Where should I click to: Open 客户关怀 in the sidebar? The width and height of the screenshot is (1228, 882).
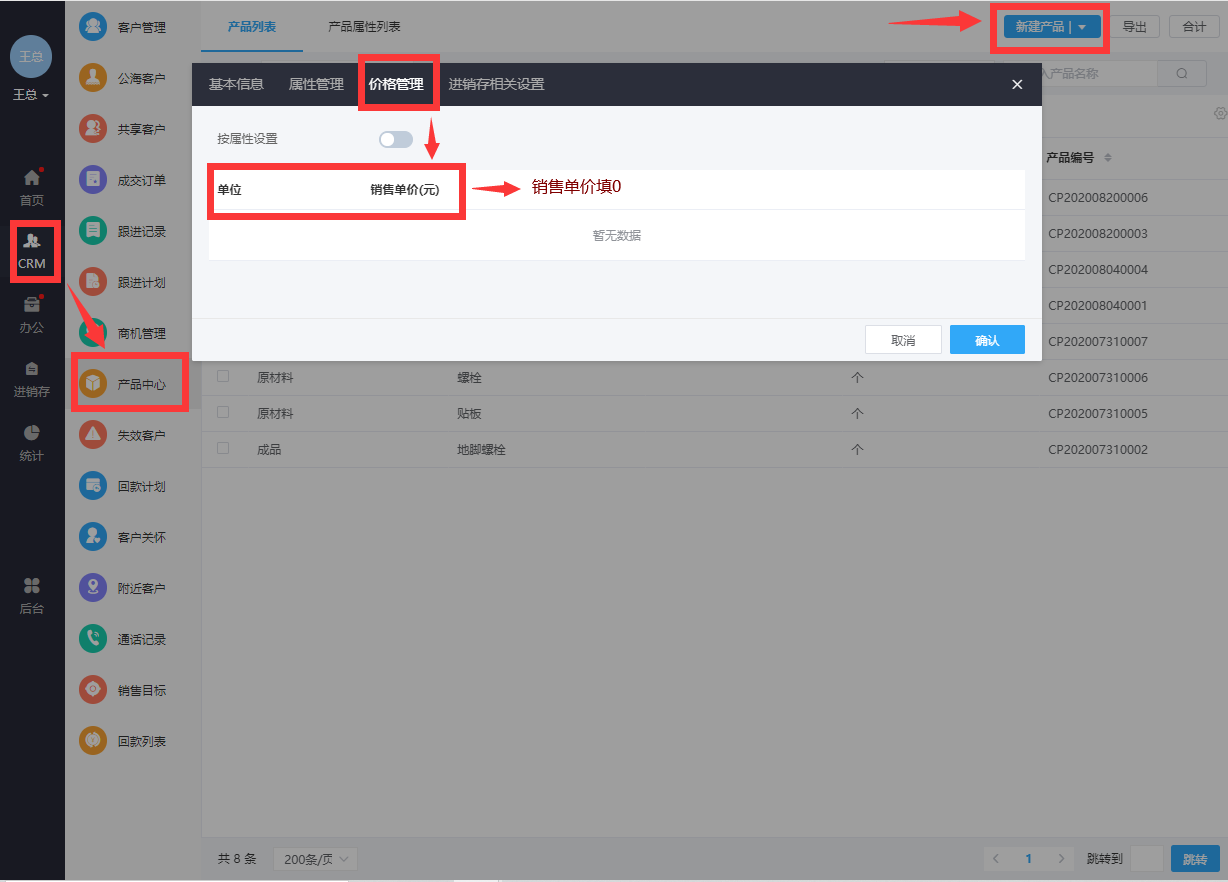coord(122,537)
